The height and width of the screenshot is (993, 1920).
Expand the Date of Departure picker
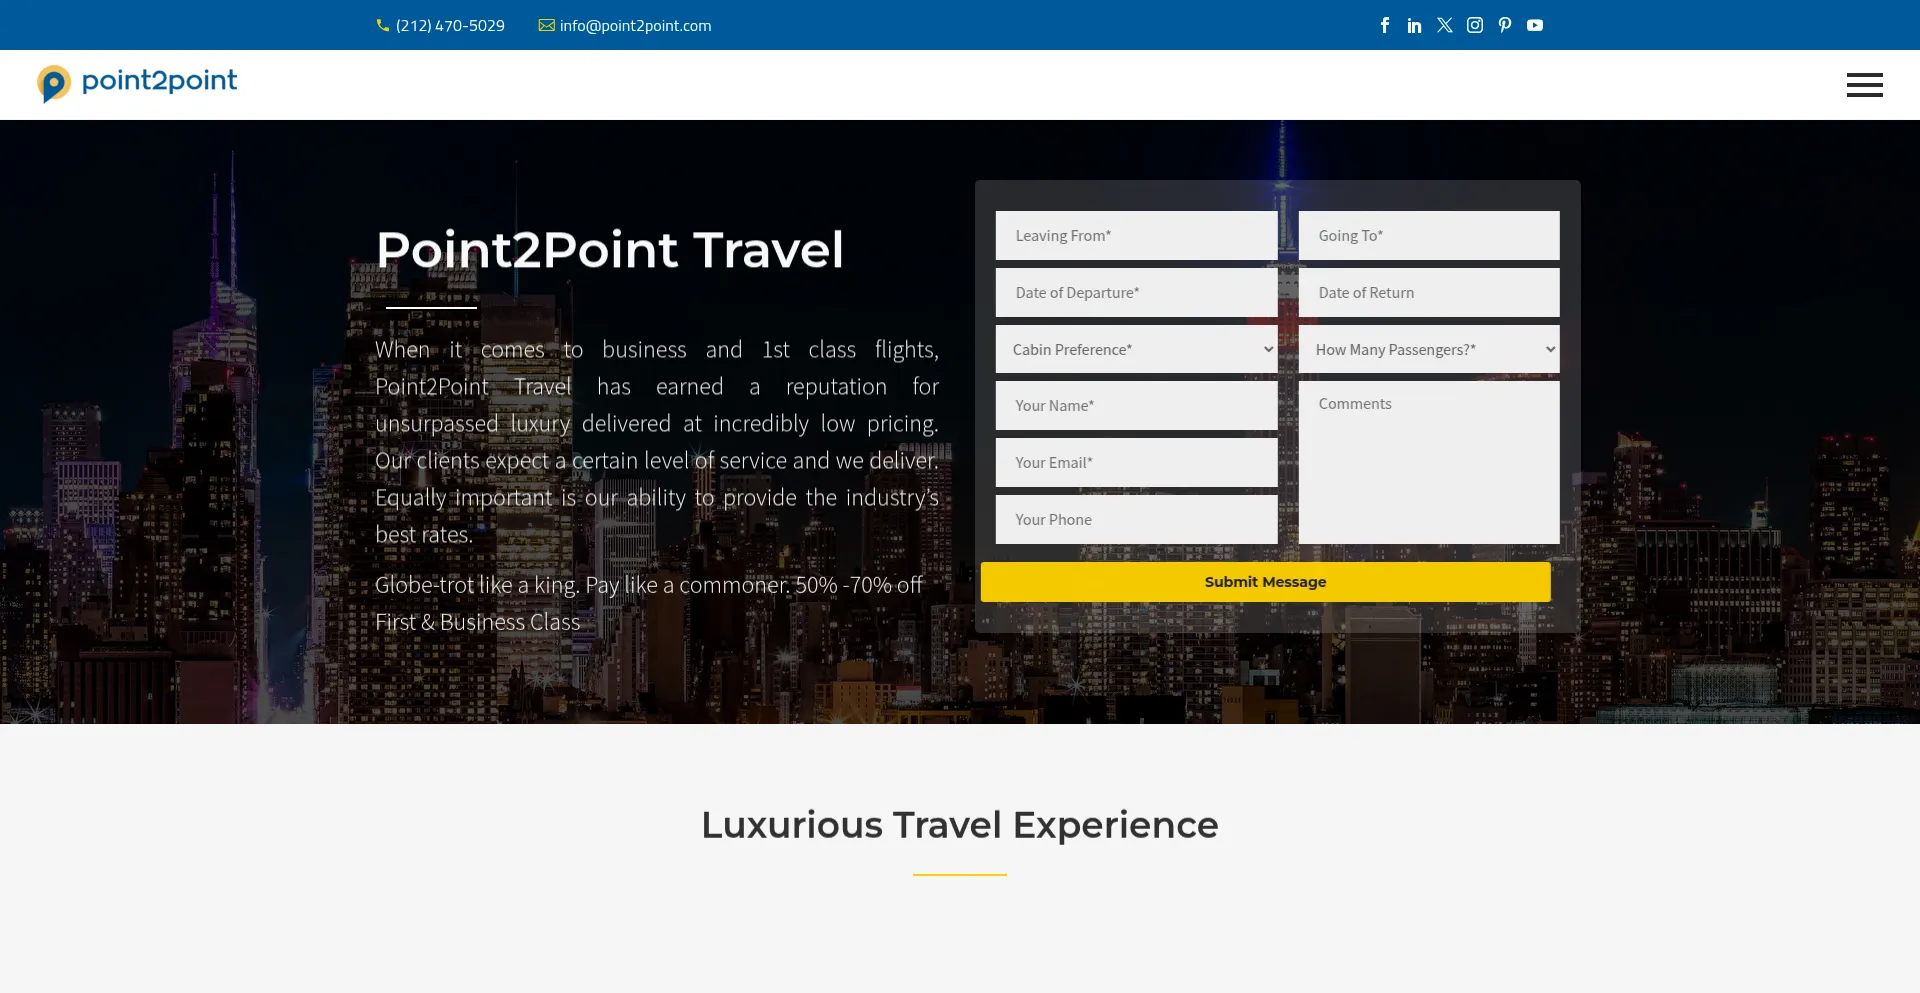(1135, 292)
